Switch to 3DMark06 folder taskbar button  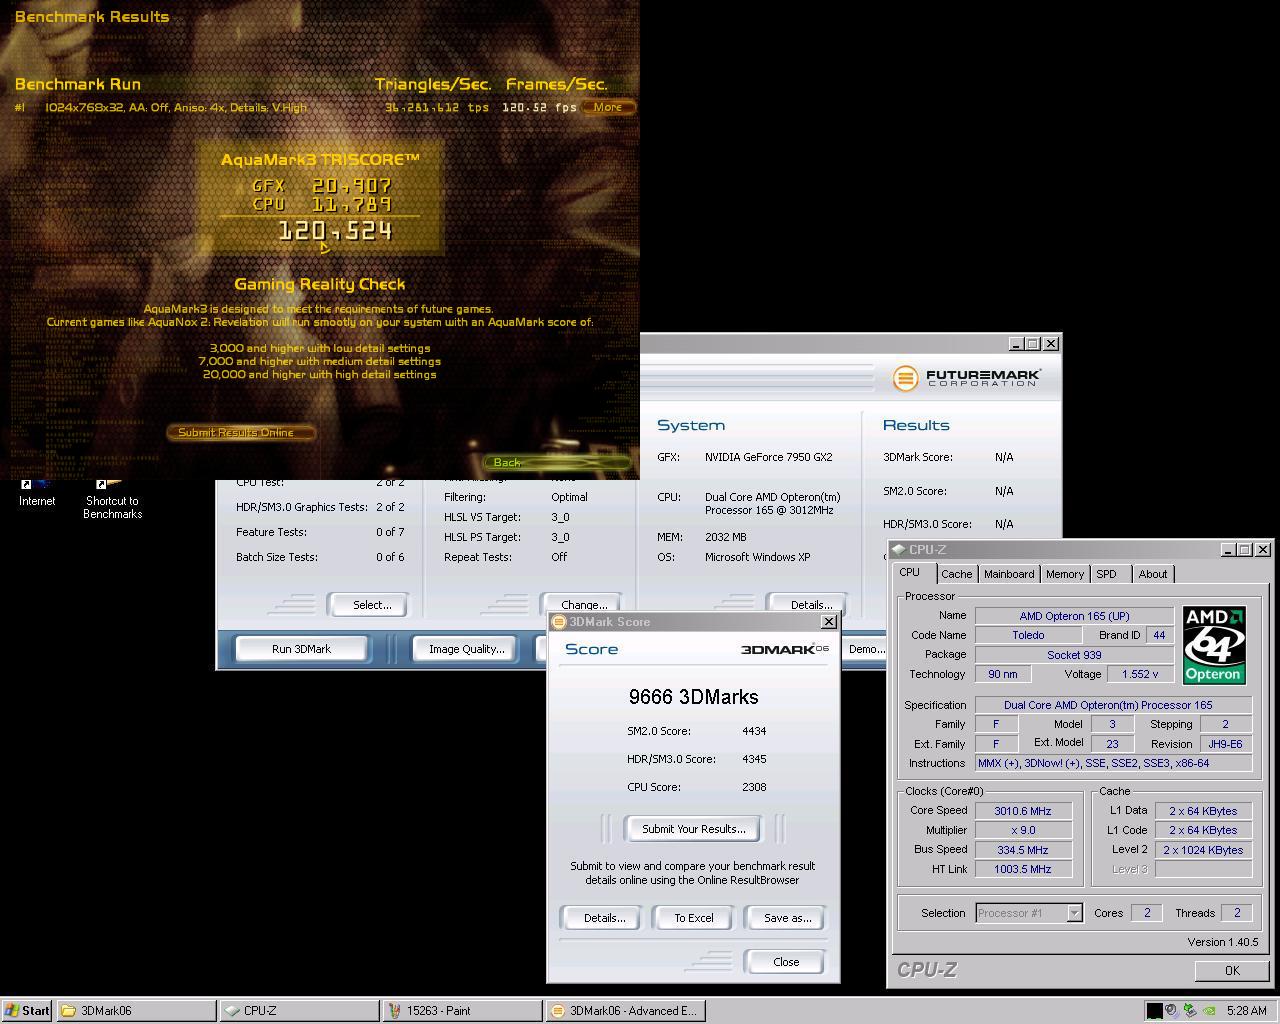tap(136, 1011)
